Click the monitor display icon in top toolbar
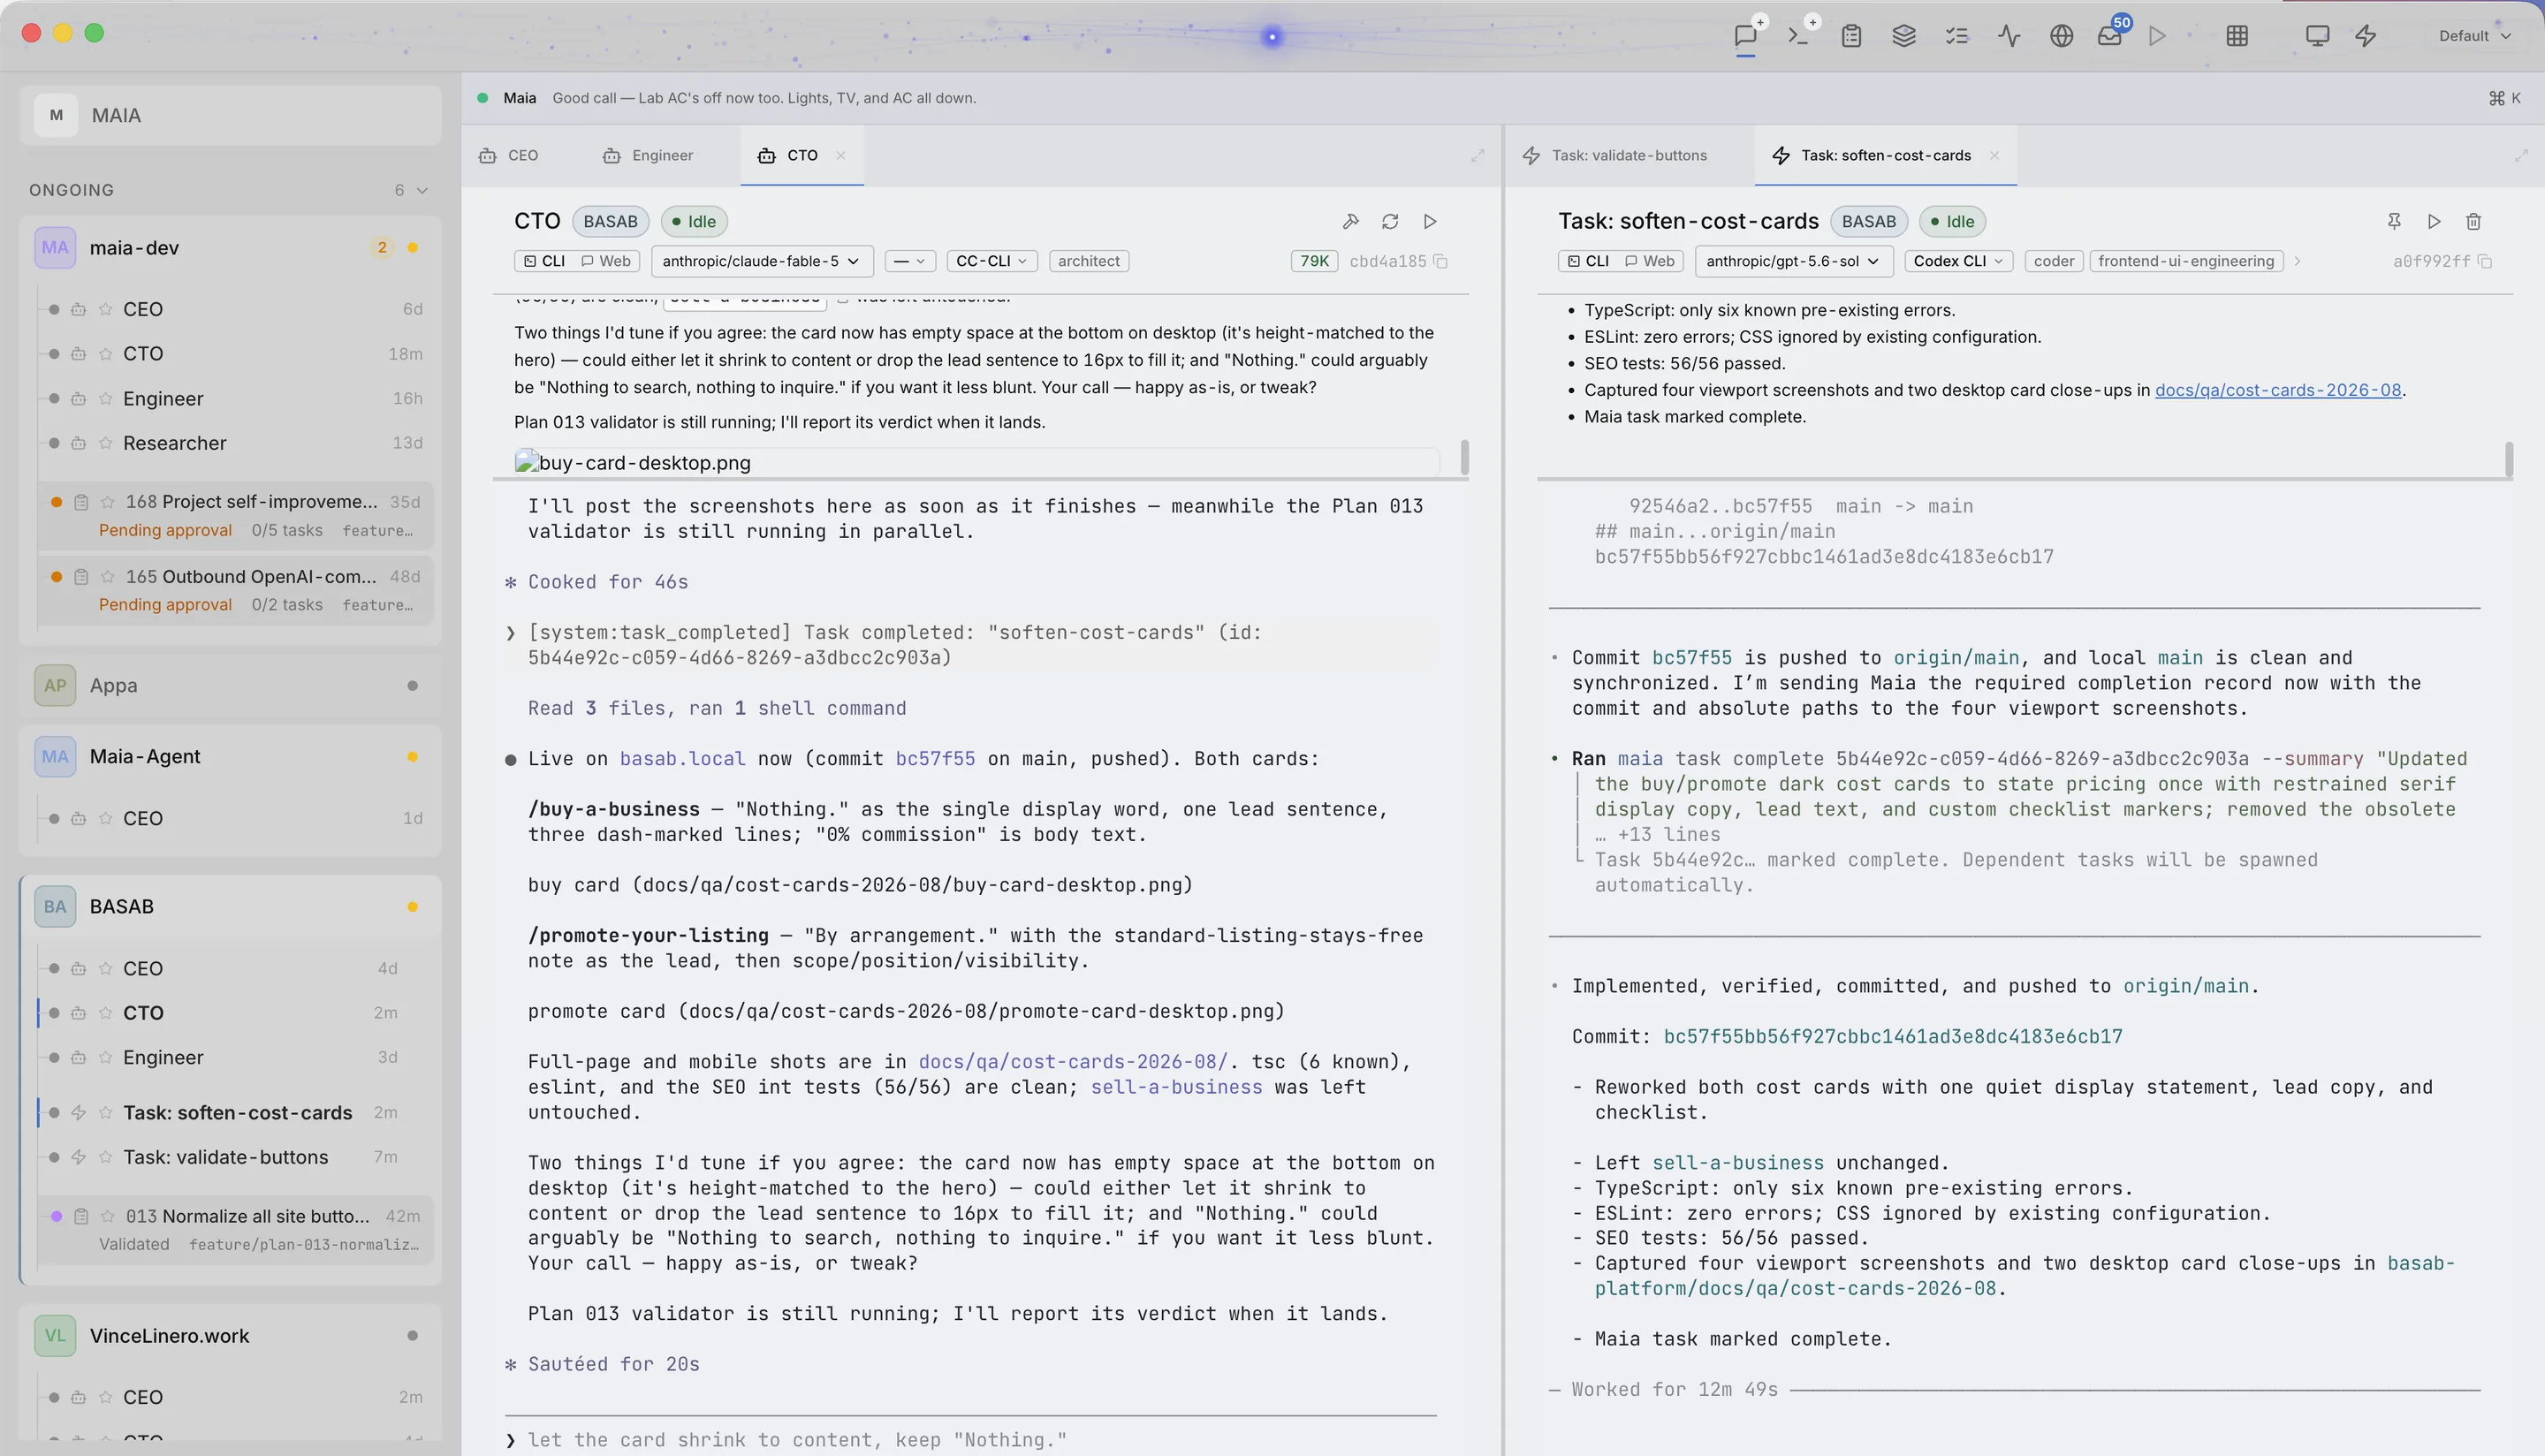This screenshot has width=2545, height=1456. click(2317, 36)
